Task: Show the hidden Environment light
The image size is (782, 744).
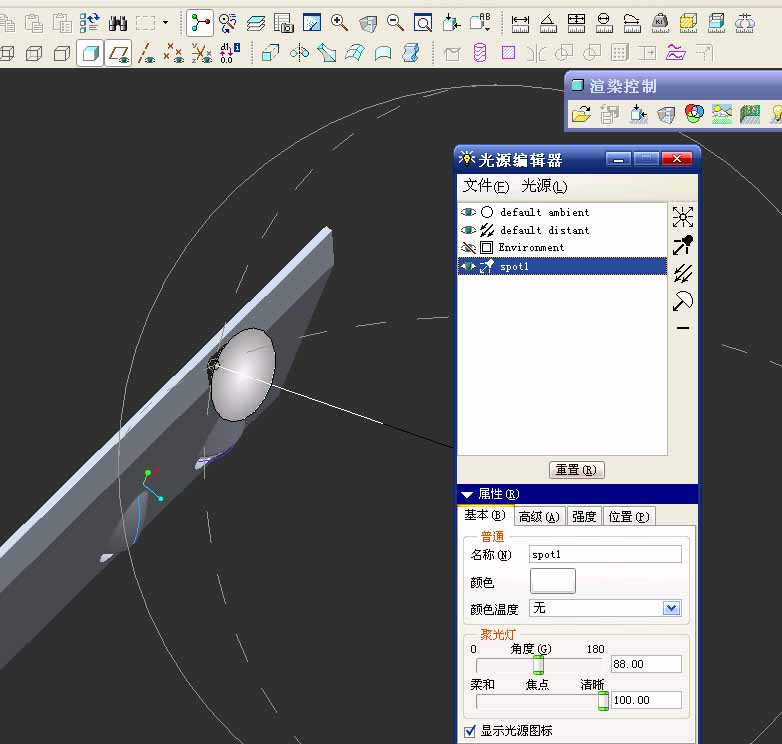Action: click(x=468, y=247)
